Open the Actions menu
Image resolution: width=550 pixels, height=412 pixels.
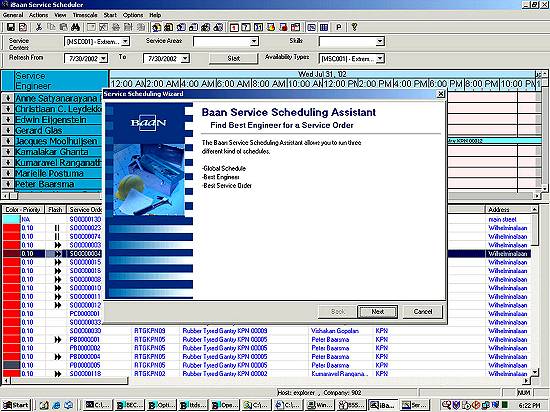point(39,15)
